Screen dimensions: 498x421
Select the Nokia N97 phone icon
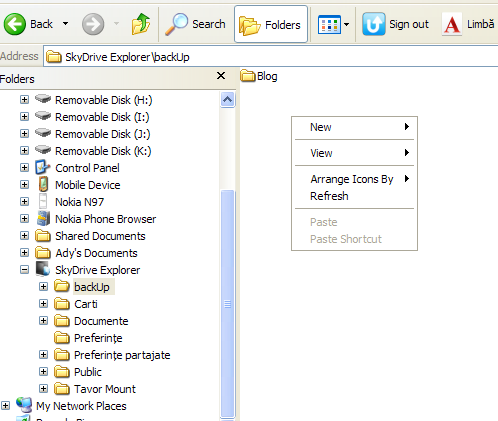[43, 201]
